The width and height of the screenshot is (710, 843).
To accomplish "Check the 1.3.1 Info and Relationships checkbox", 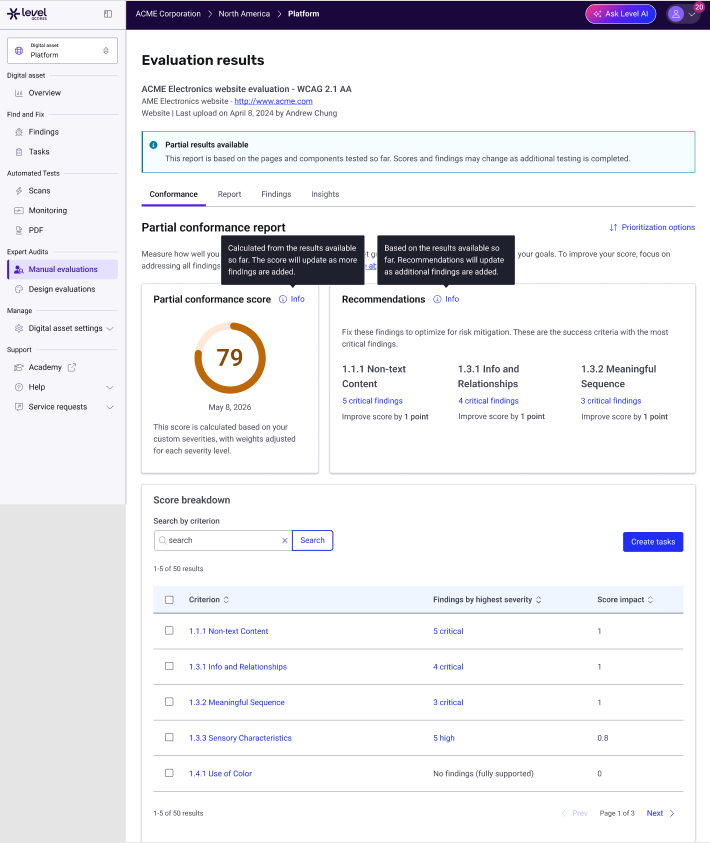I will 169,666.
